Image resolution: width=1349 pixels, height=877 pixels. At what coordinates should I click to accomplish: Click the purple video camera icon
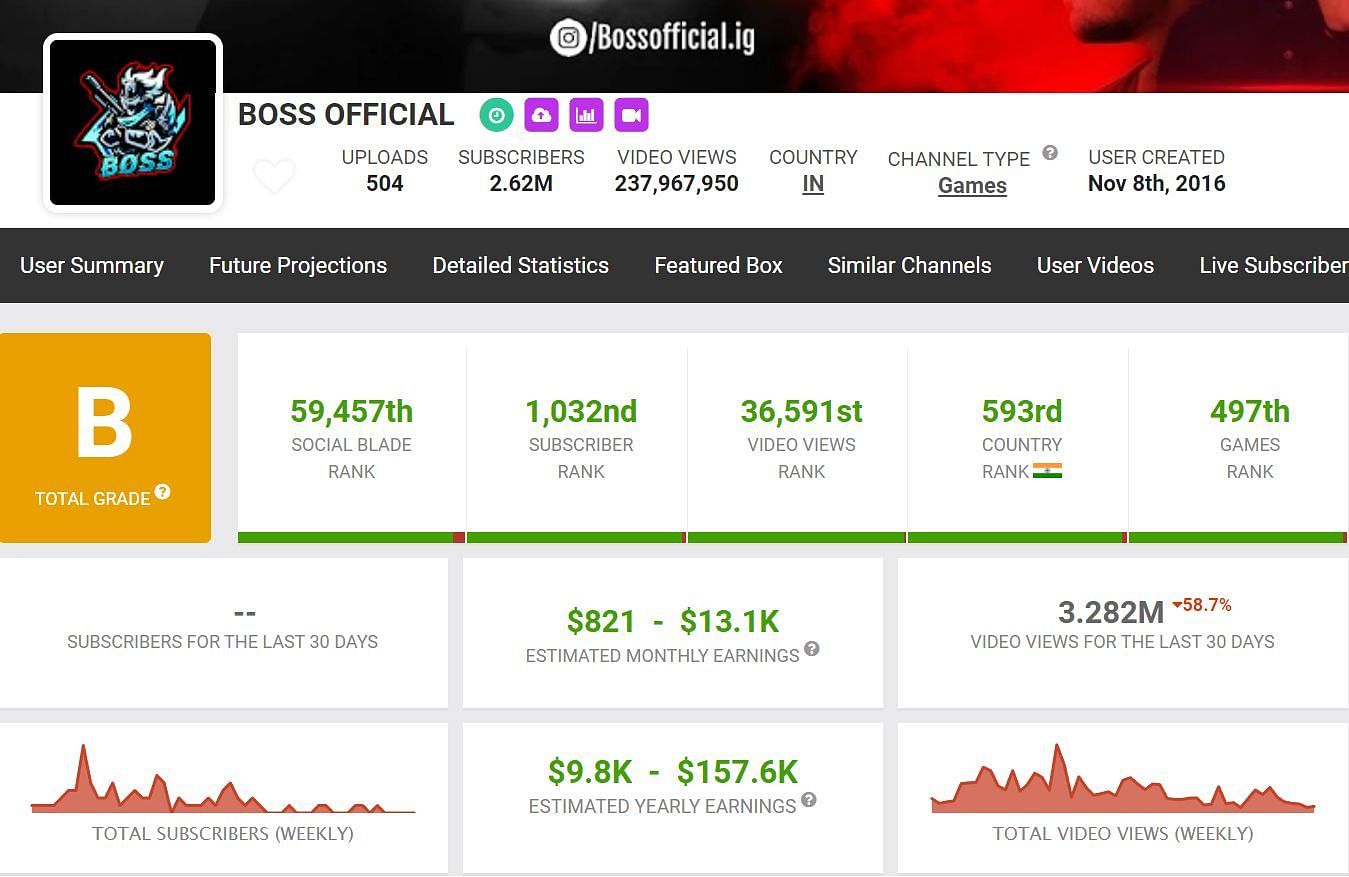631,115
